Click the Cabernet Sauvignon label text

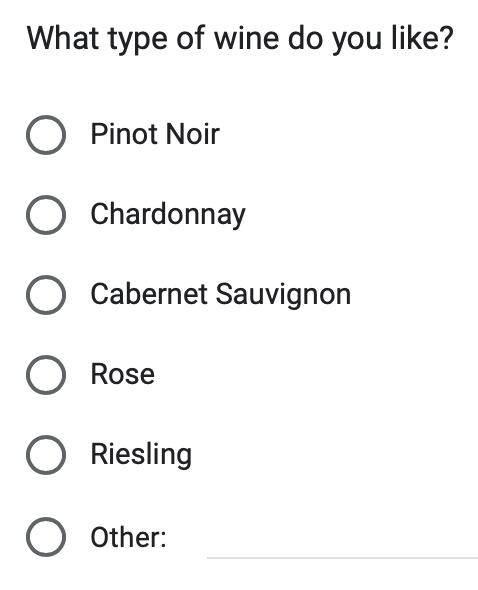(x=221, y=295)
